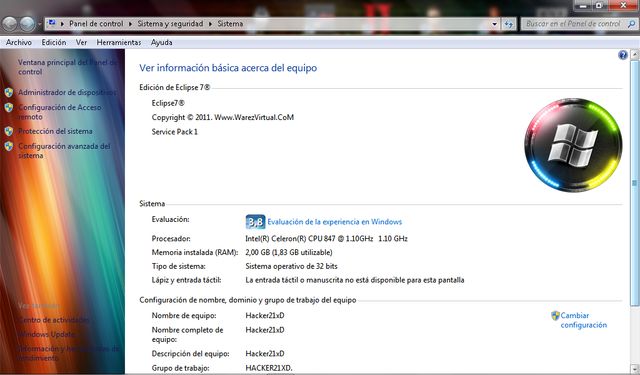Image resolution: width=640 pixels, height=375 pixels.
Task: Click the 3,8 experience rating badge
Action: click(x=256, y=222)
